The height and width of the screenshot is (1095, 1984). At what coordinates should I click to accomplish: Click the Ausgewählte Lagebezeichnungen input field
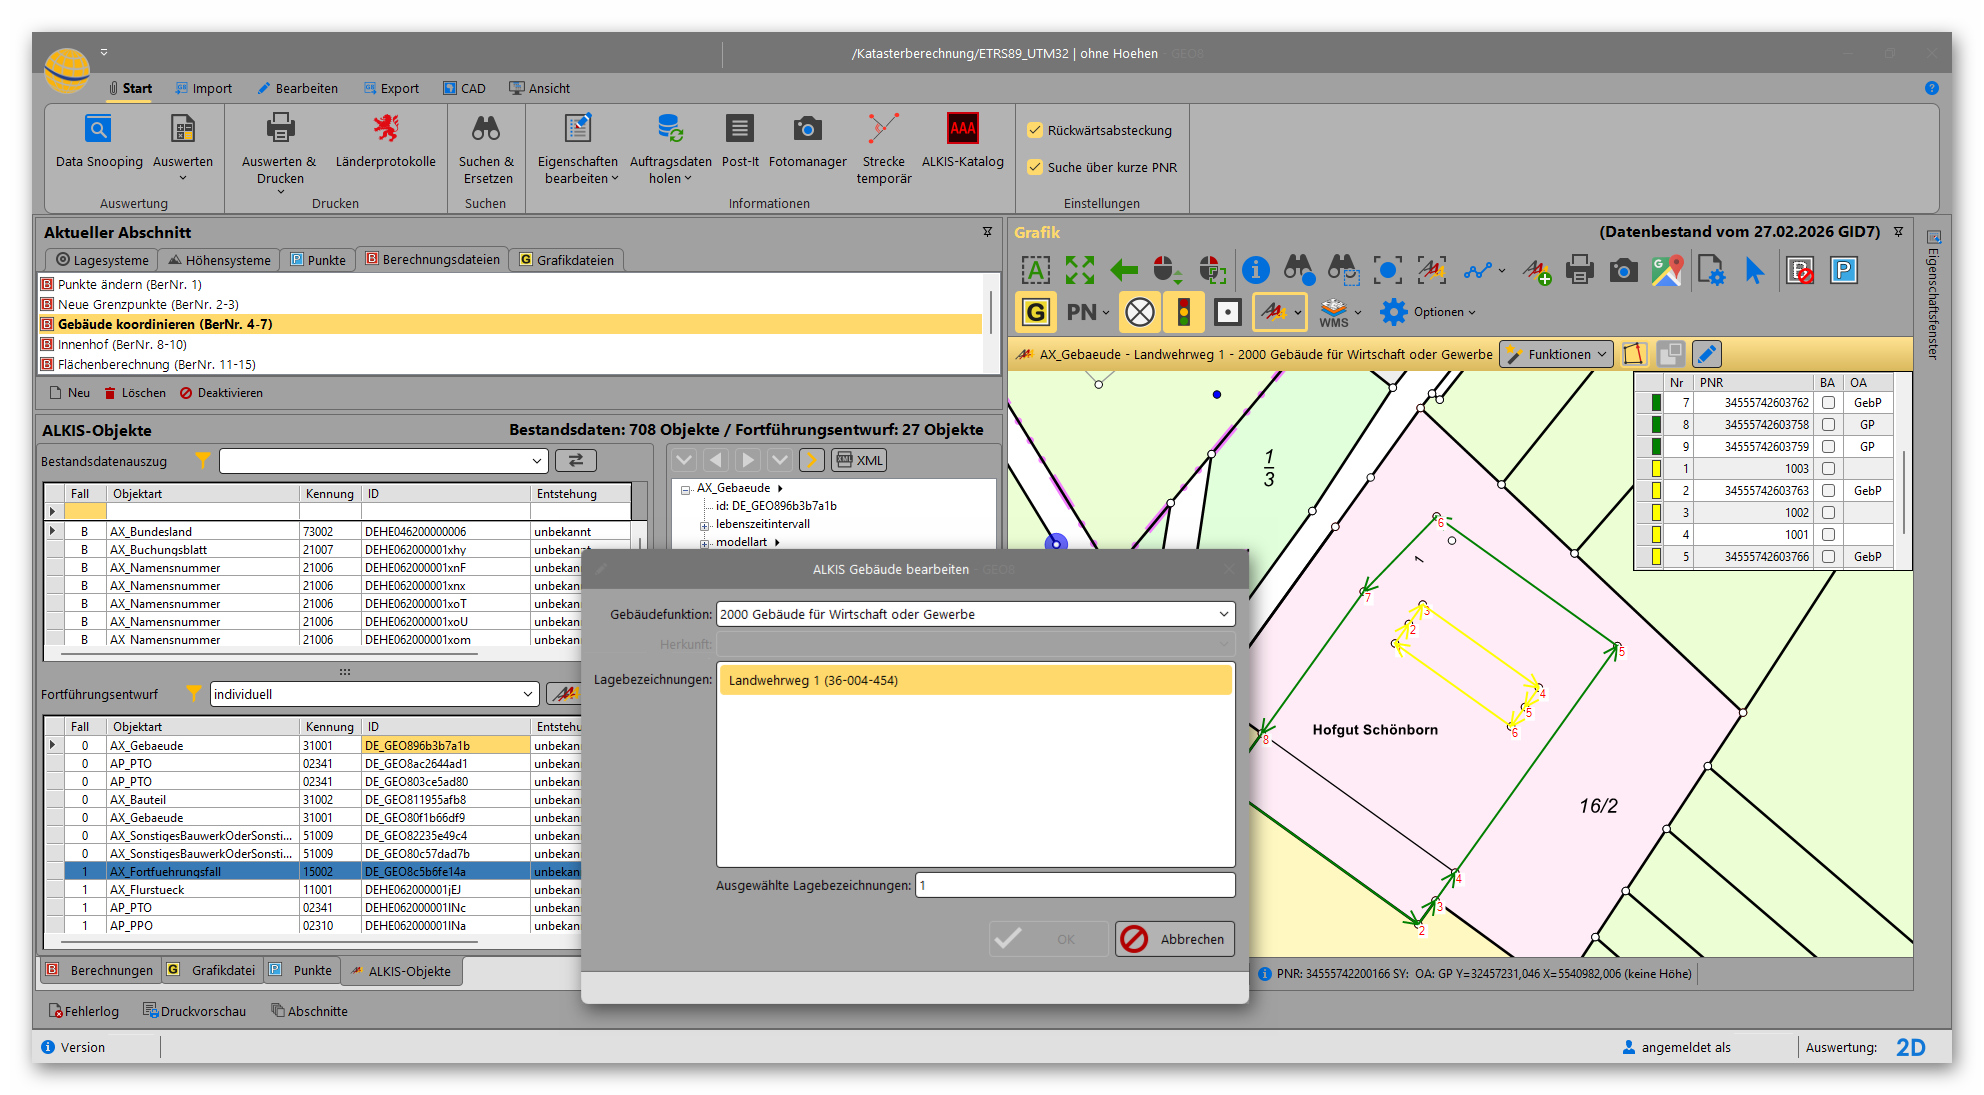click(1075, 885)
